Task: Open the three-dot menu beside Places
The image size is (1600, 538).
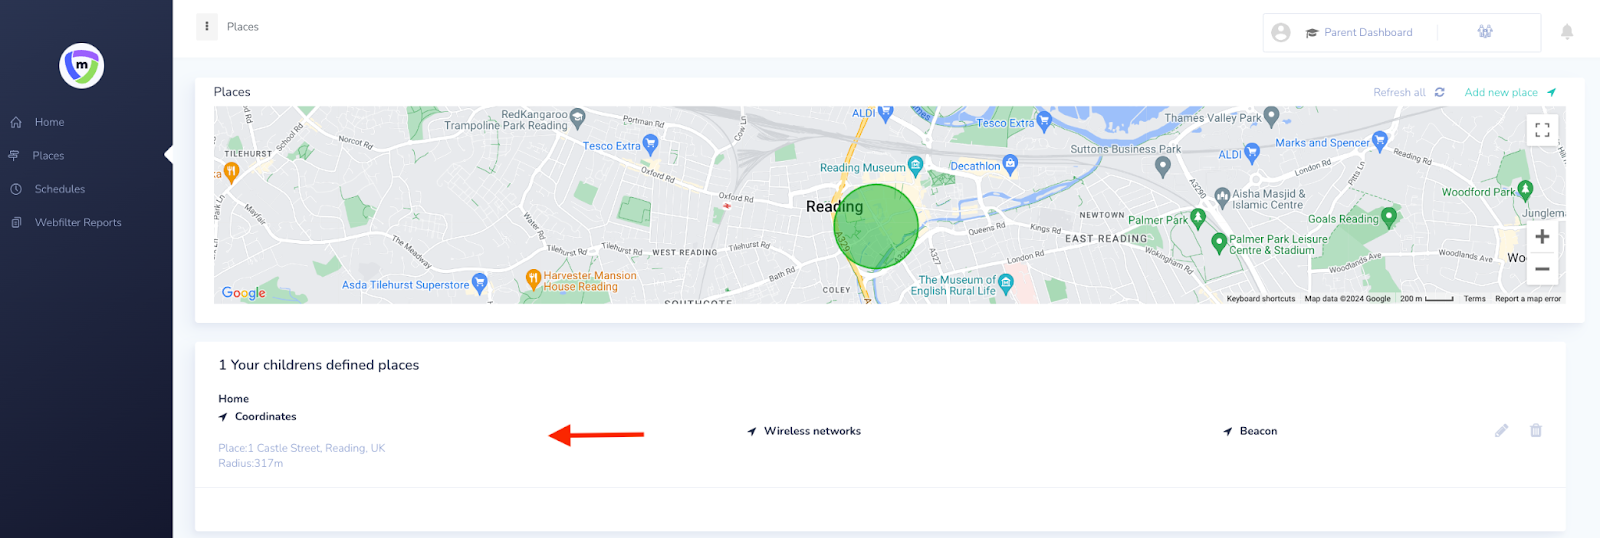Action: (x=207, y=27)
